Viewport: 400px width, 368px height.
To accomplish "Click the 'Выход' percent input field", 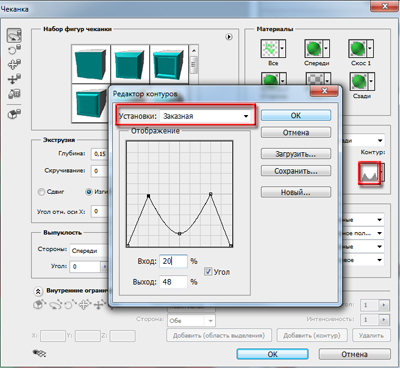I will (x=173, y=282).
